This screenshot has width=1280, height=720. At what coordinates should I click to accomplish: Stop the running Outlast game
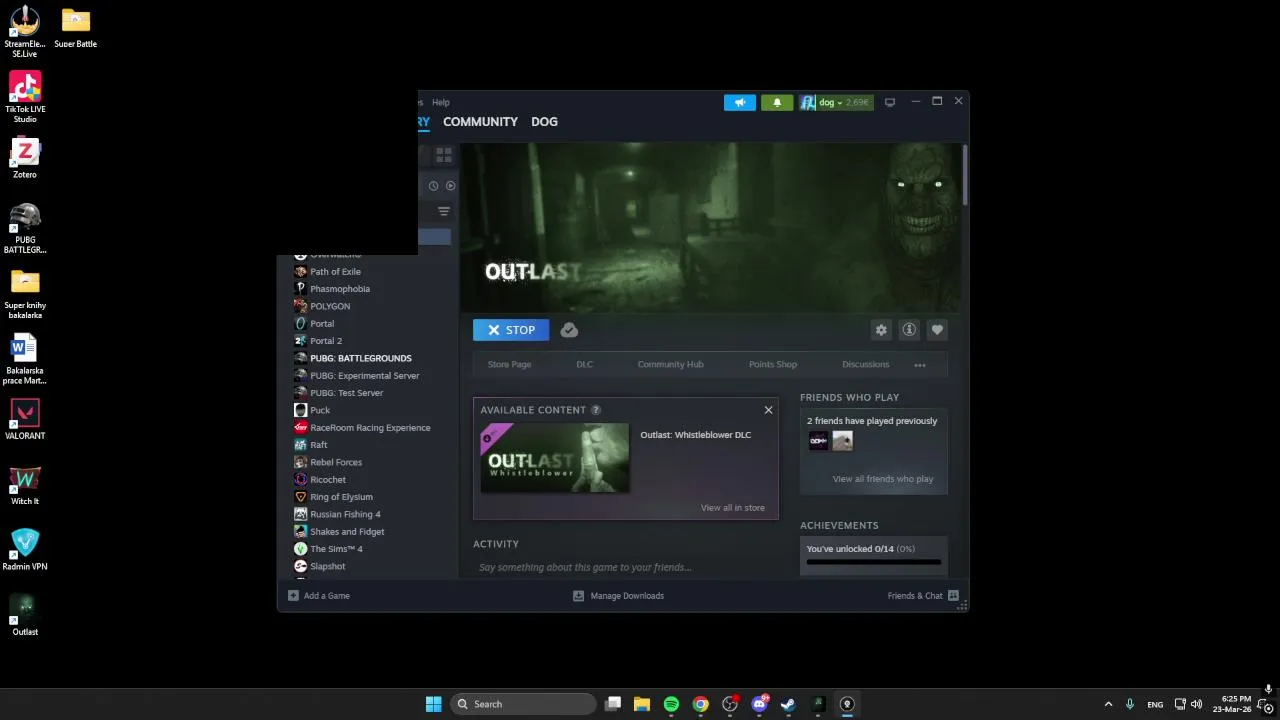coord(511,330)
